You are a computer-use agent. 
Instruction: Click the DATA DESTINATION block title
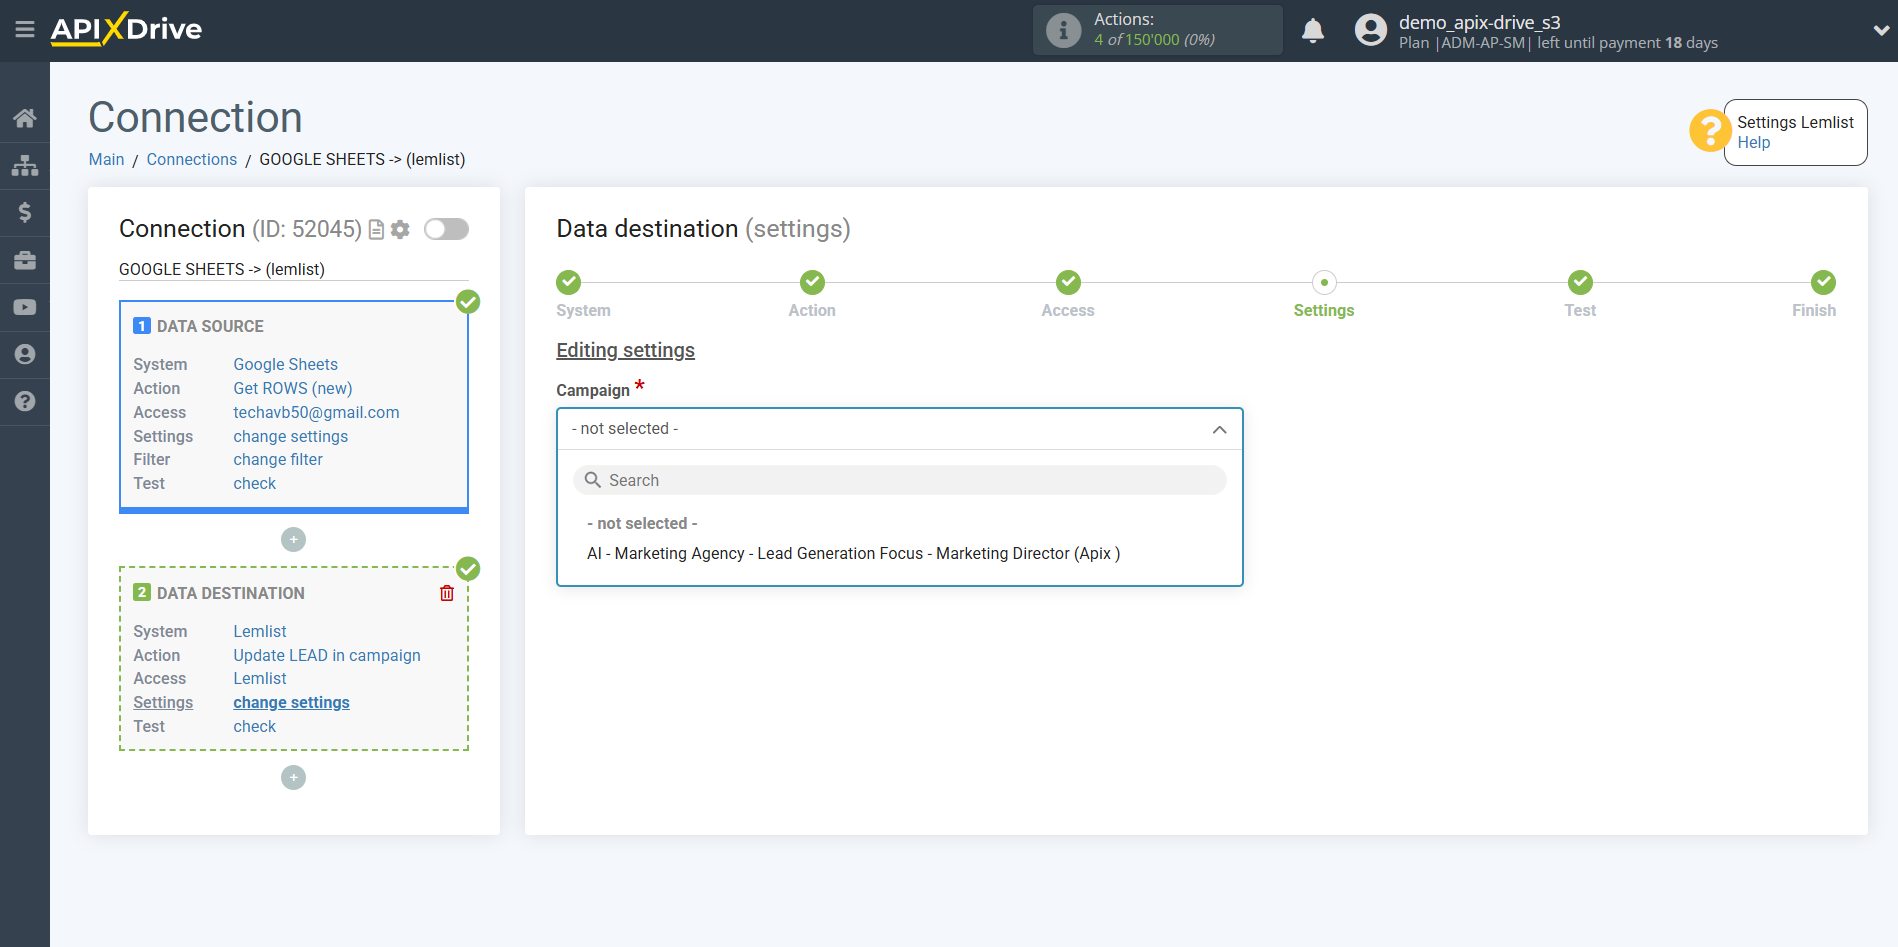230,593
